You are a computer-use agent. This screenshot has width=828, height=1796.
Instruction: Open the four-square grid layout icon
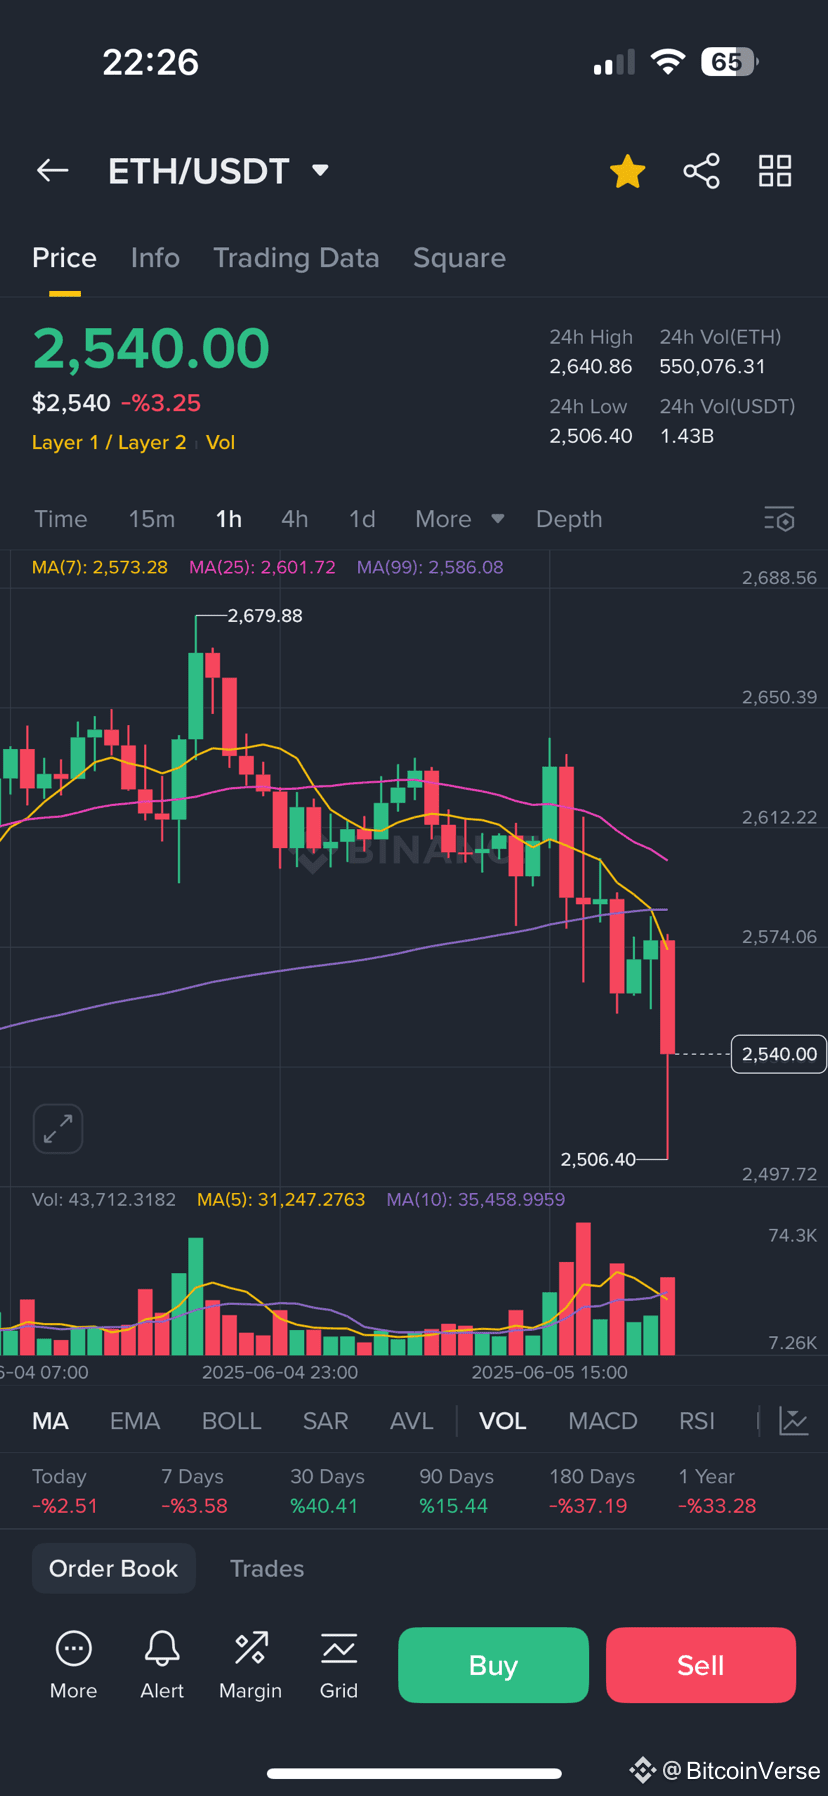[775, 171]
